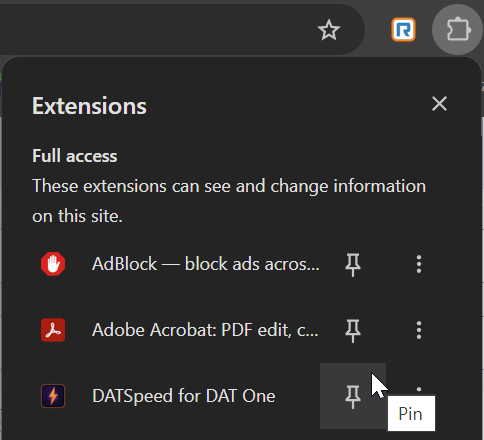Click the AdBlock red hand icon
484x440 pixels.
(53, 264)
